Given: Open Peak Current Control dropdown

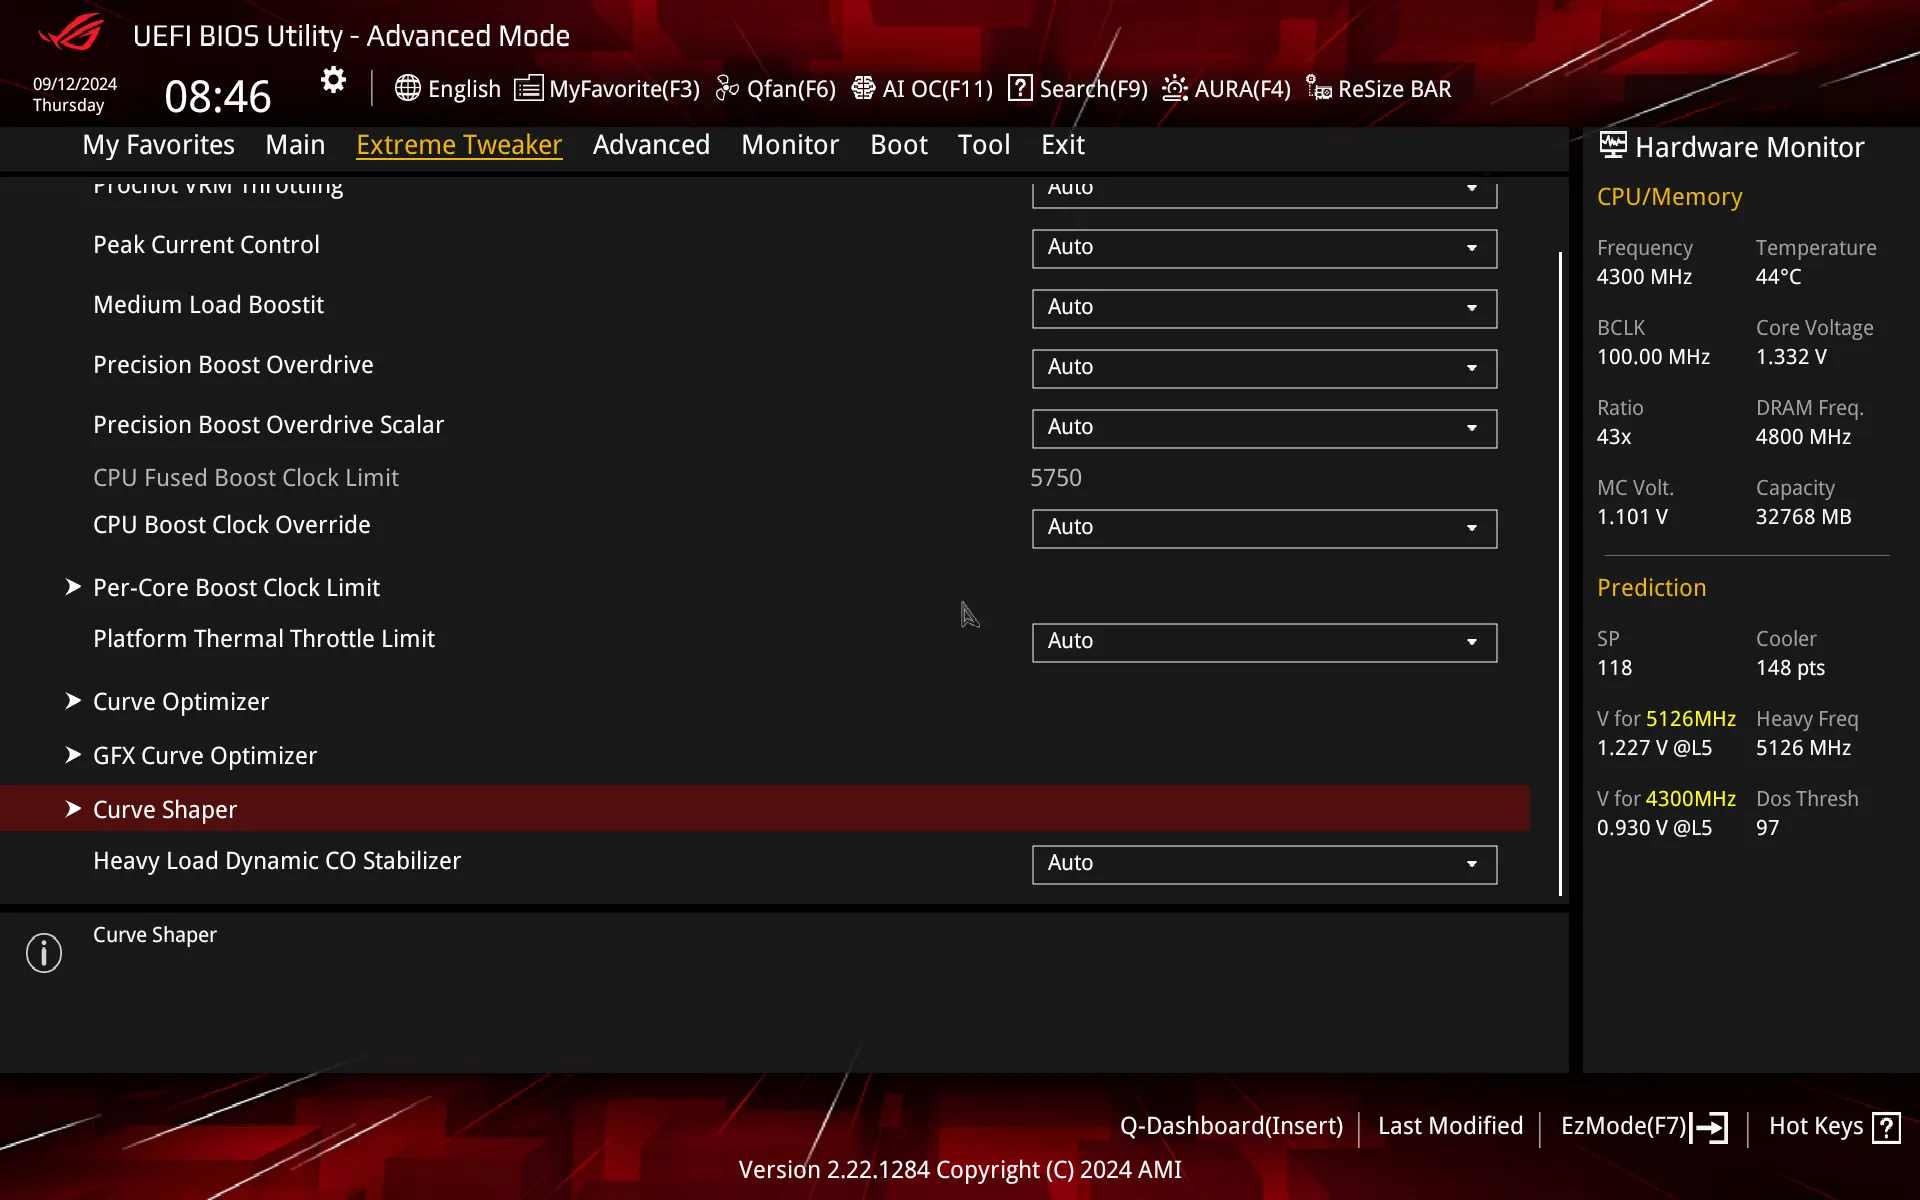Looking at the screenshot, I should [1264, 248].
